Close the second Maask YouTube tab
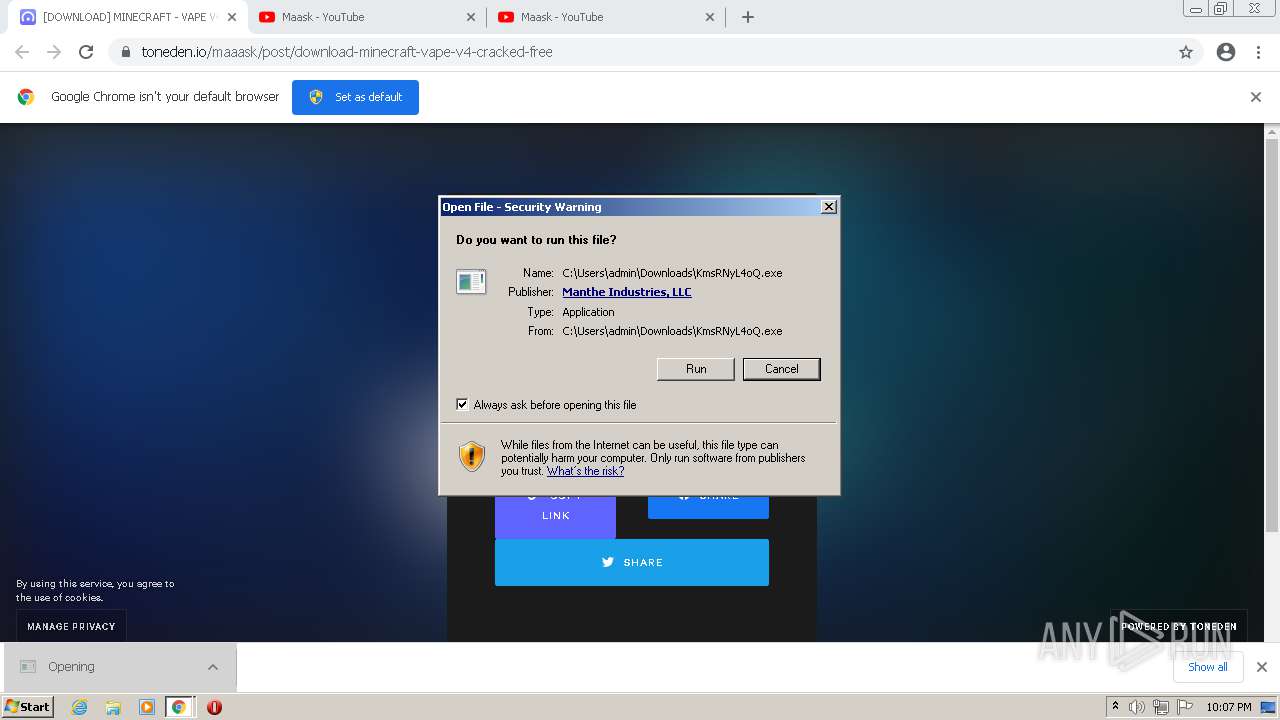This screenshot has width=1280, height=720. coord(710,17)
